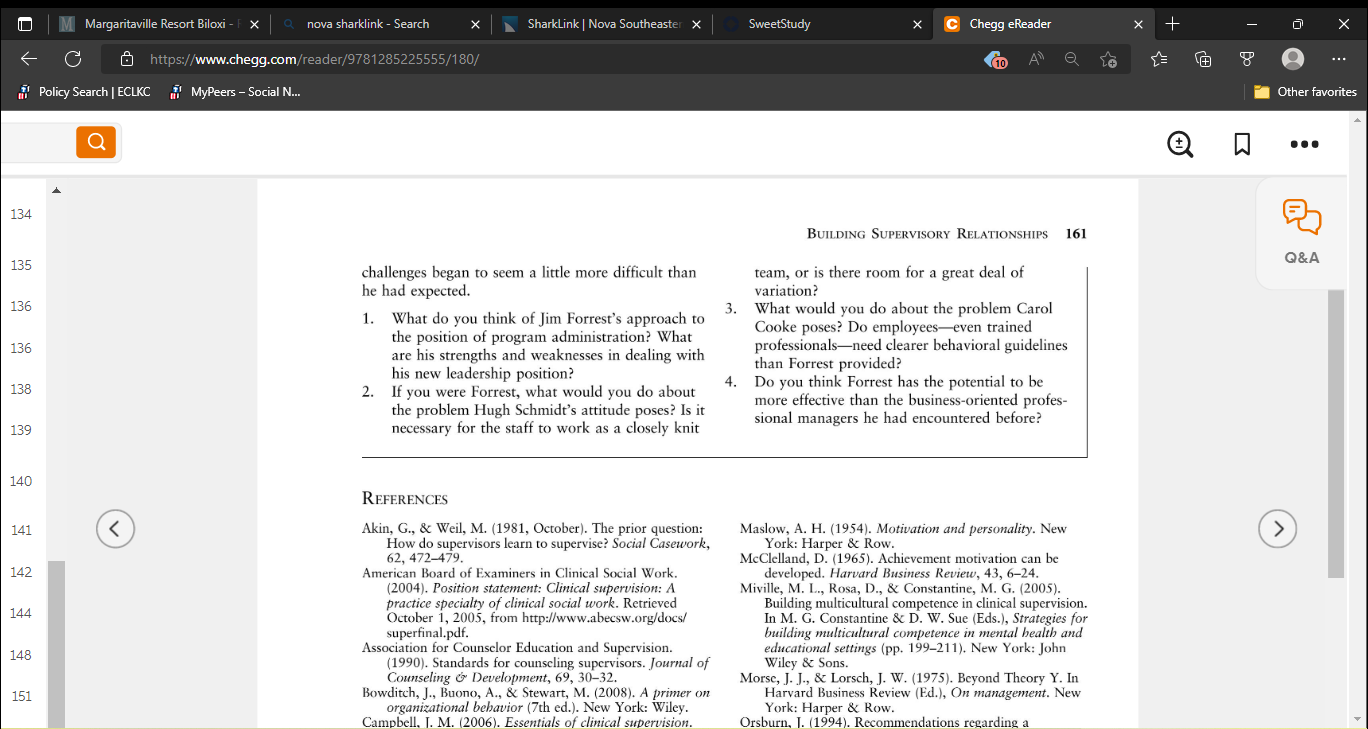Bookmark this page with the bookmark icon
1368x729 pixels.
(x=1242, y=144)
